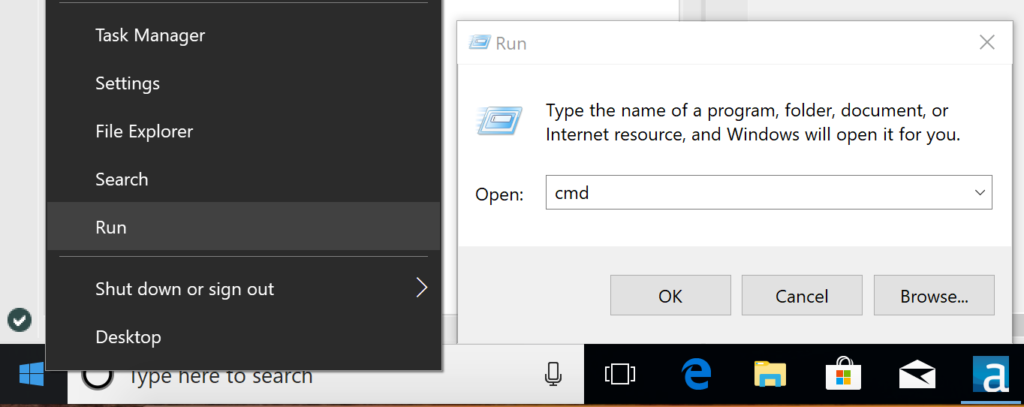The width and height of the screenshot is (1024, 407).
Task: Click the green checkmark status badge
Action: click(x=19, y=320)
